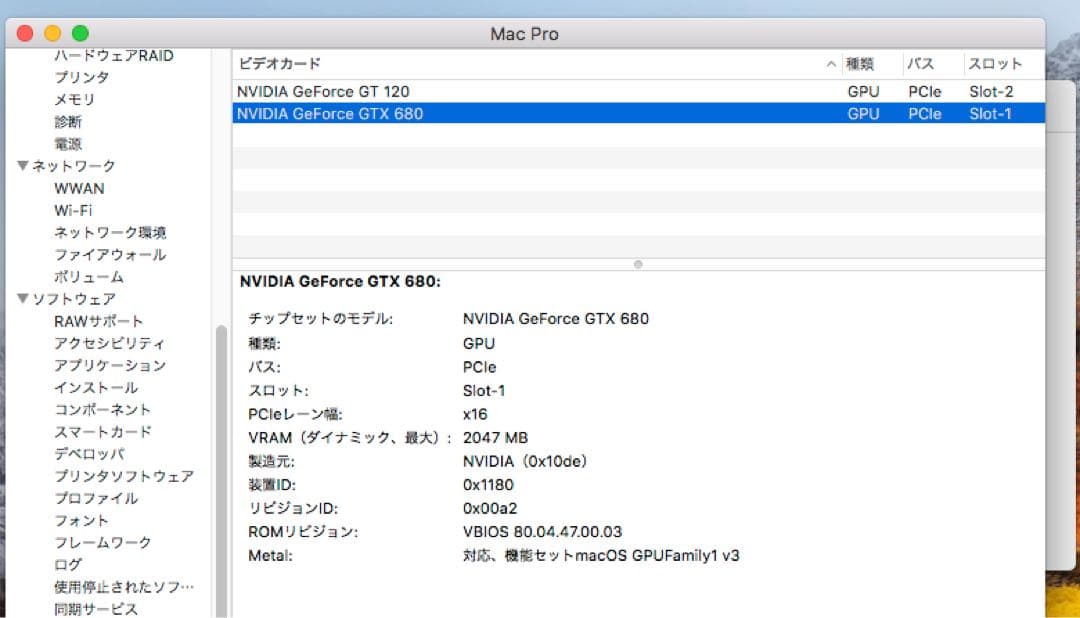Reverse sort order on ビデオカード column
The height and width of the screenshot is (618, 1080).
point(277,63)
